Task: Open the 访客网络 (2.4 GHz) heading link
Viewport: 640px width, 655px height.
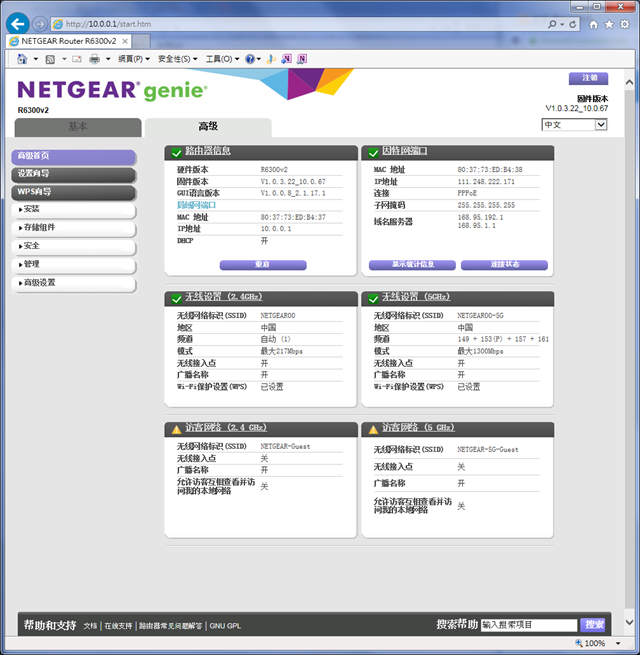Action: (x=226, y=427)
